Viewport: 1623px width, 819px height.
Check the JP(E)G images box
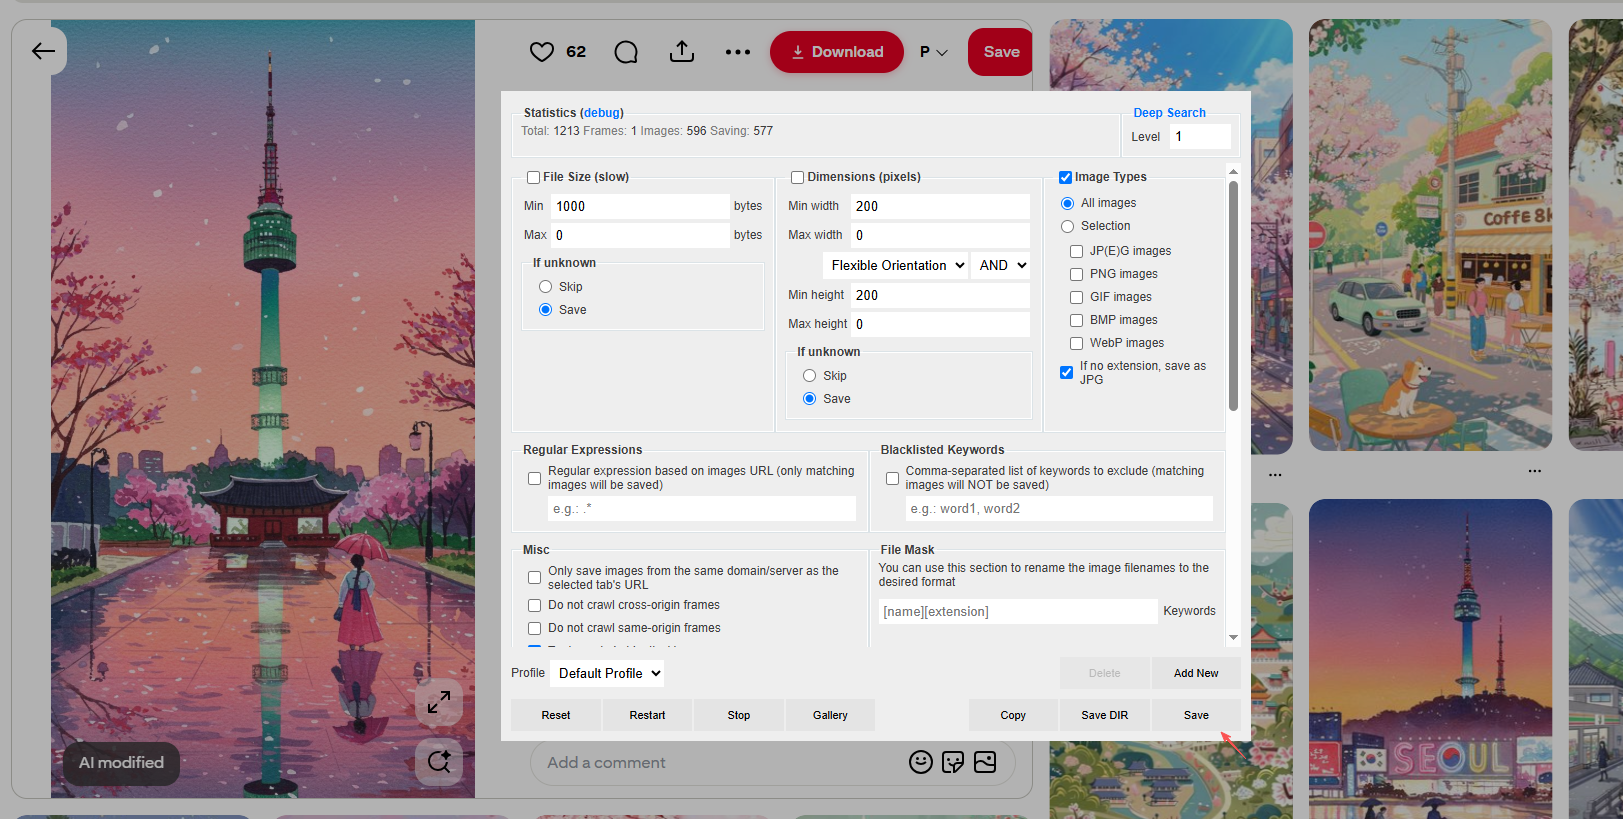tap(1077, 251)
